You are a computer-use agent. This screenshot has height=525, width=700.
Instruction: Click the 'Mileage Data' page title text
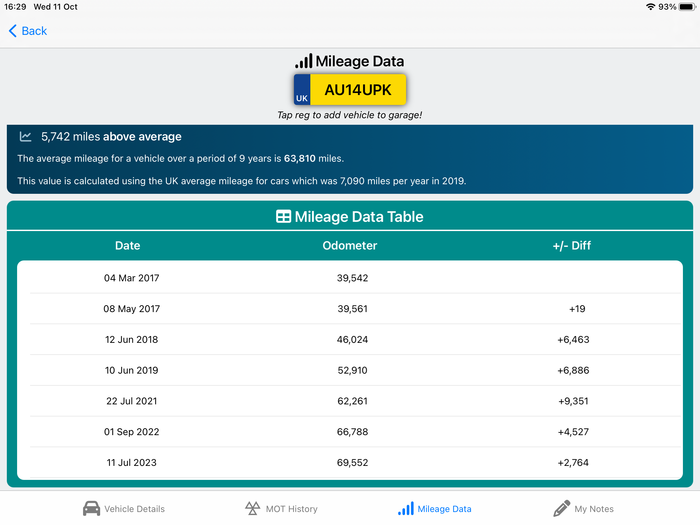(360, 61)
